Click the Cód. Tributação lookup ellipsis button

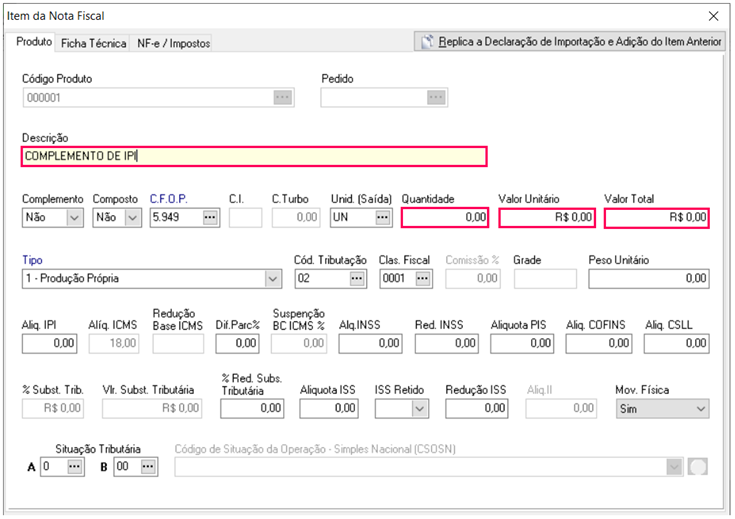(357, 278)
